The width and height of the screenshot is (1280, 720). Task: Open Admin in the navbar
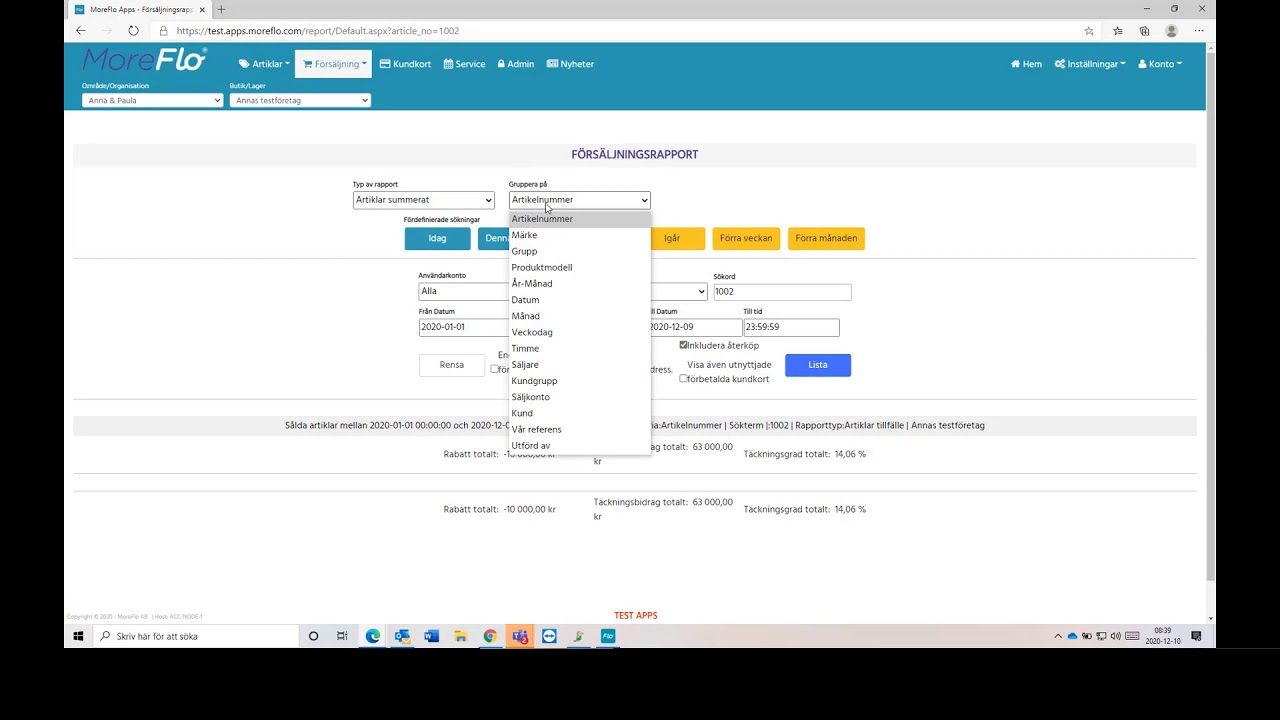(516, 64)
